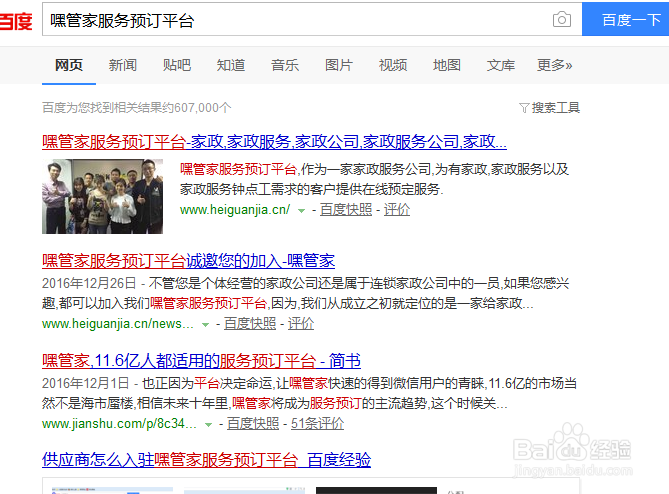Visit the www.heiguanjia.cn/ URL link
The image size is (669, 494).
coord(235,209)
